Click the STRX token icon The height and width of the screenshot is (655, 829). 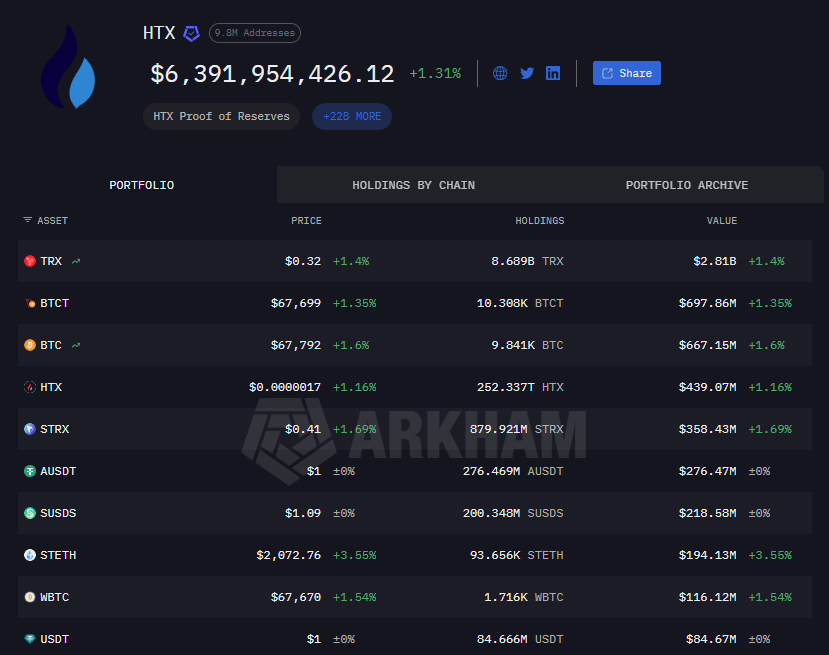click(x=30, y=429)
